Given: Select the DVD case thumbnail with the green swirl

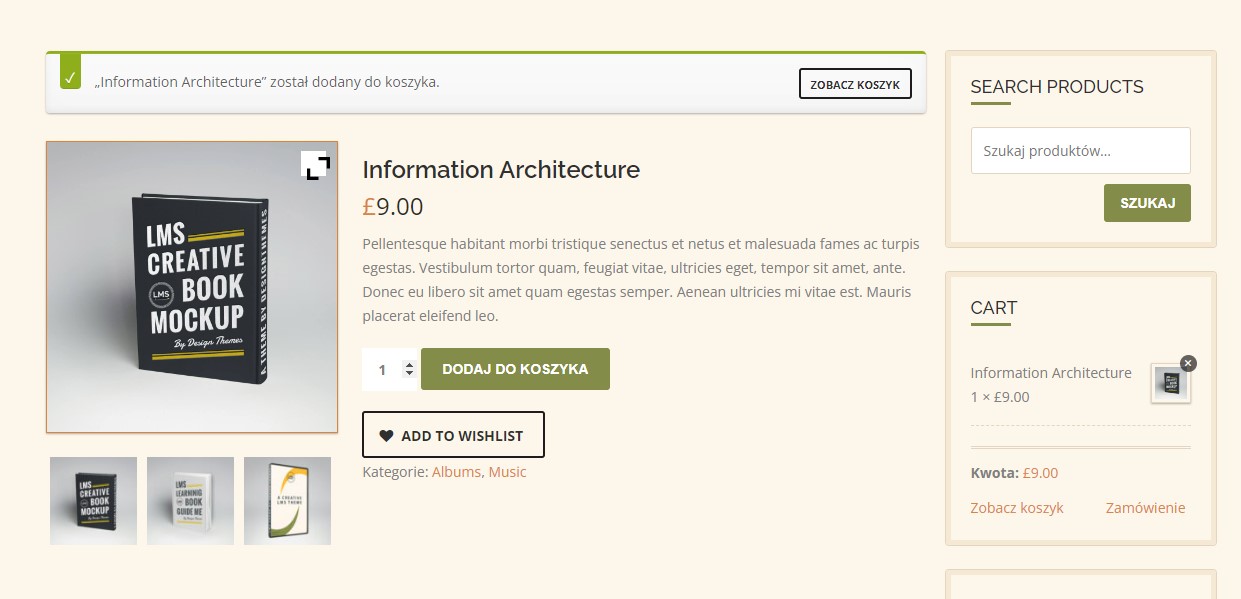Looking at the screenshot, I should [287, 501].
